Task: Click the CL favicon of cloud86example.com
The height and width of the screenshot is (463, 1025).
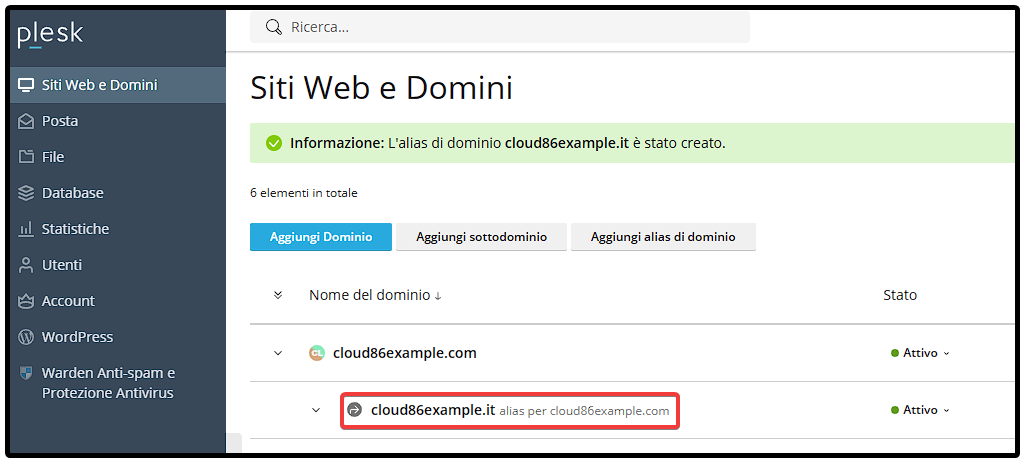Action: (316, 353)
